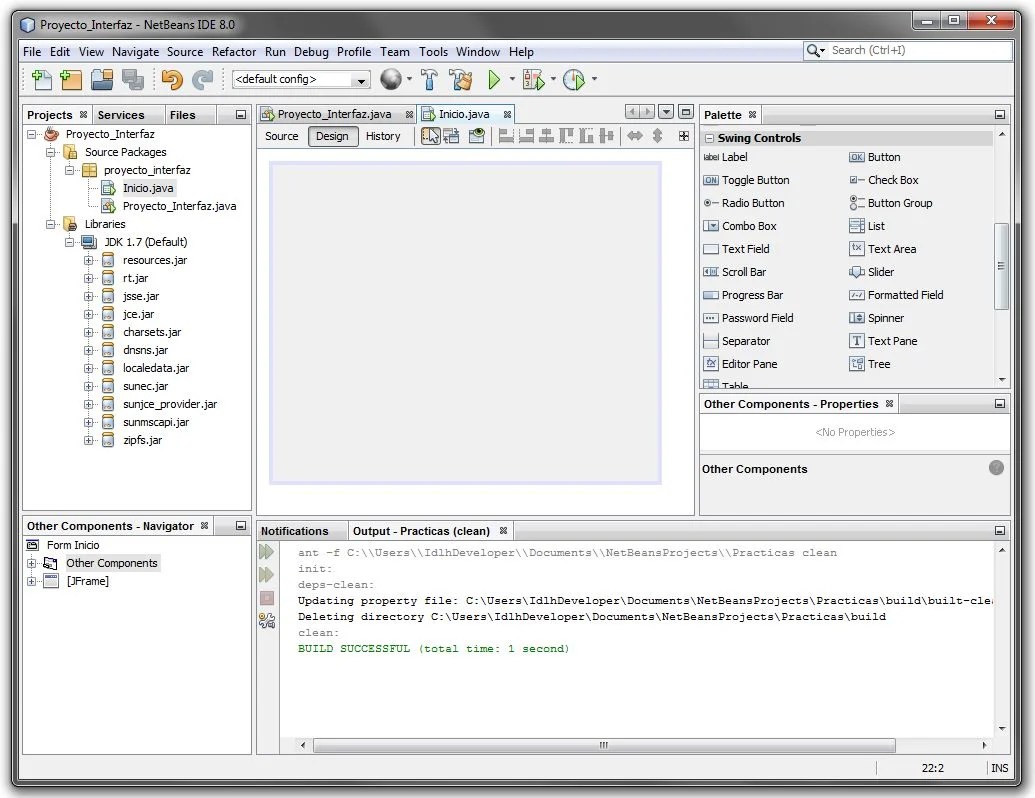The image size is (1035, 798).
Task: Run the main project
Action: pyautogui.click(x=494, y=79)
